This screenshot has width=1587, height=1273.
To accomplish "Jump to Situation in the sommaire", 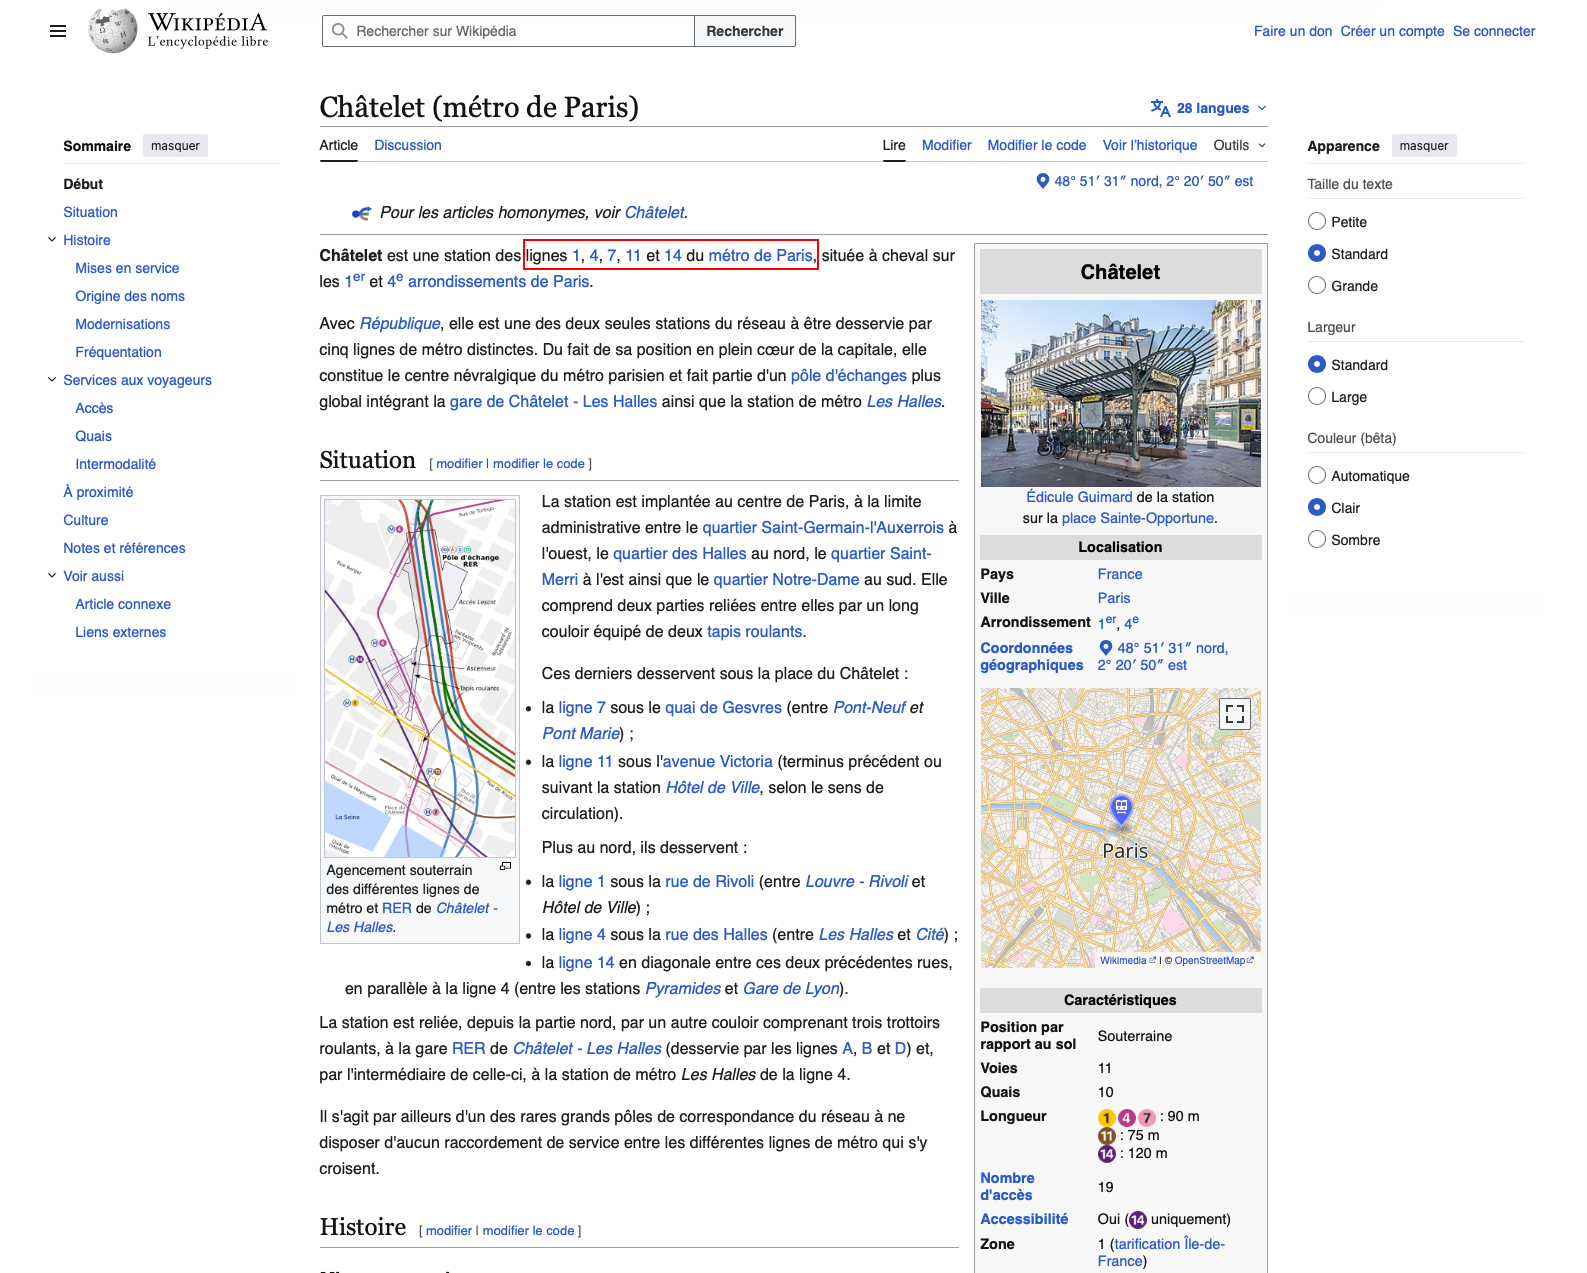I will coord(90,212).
